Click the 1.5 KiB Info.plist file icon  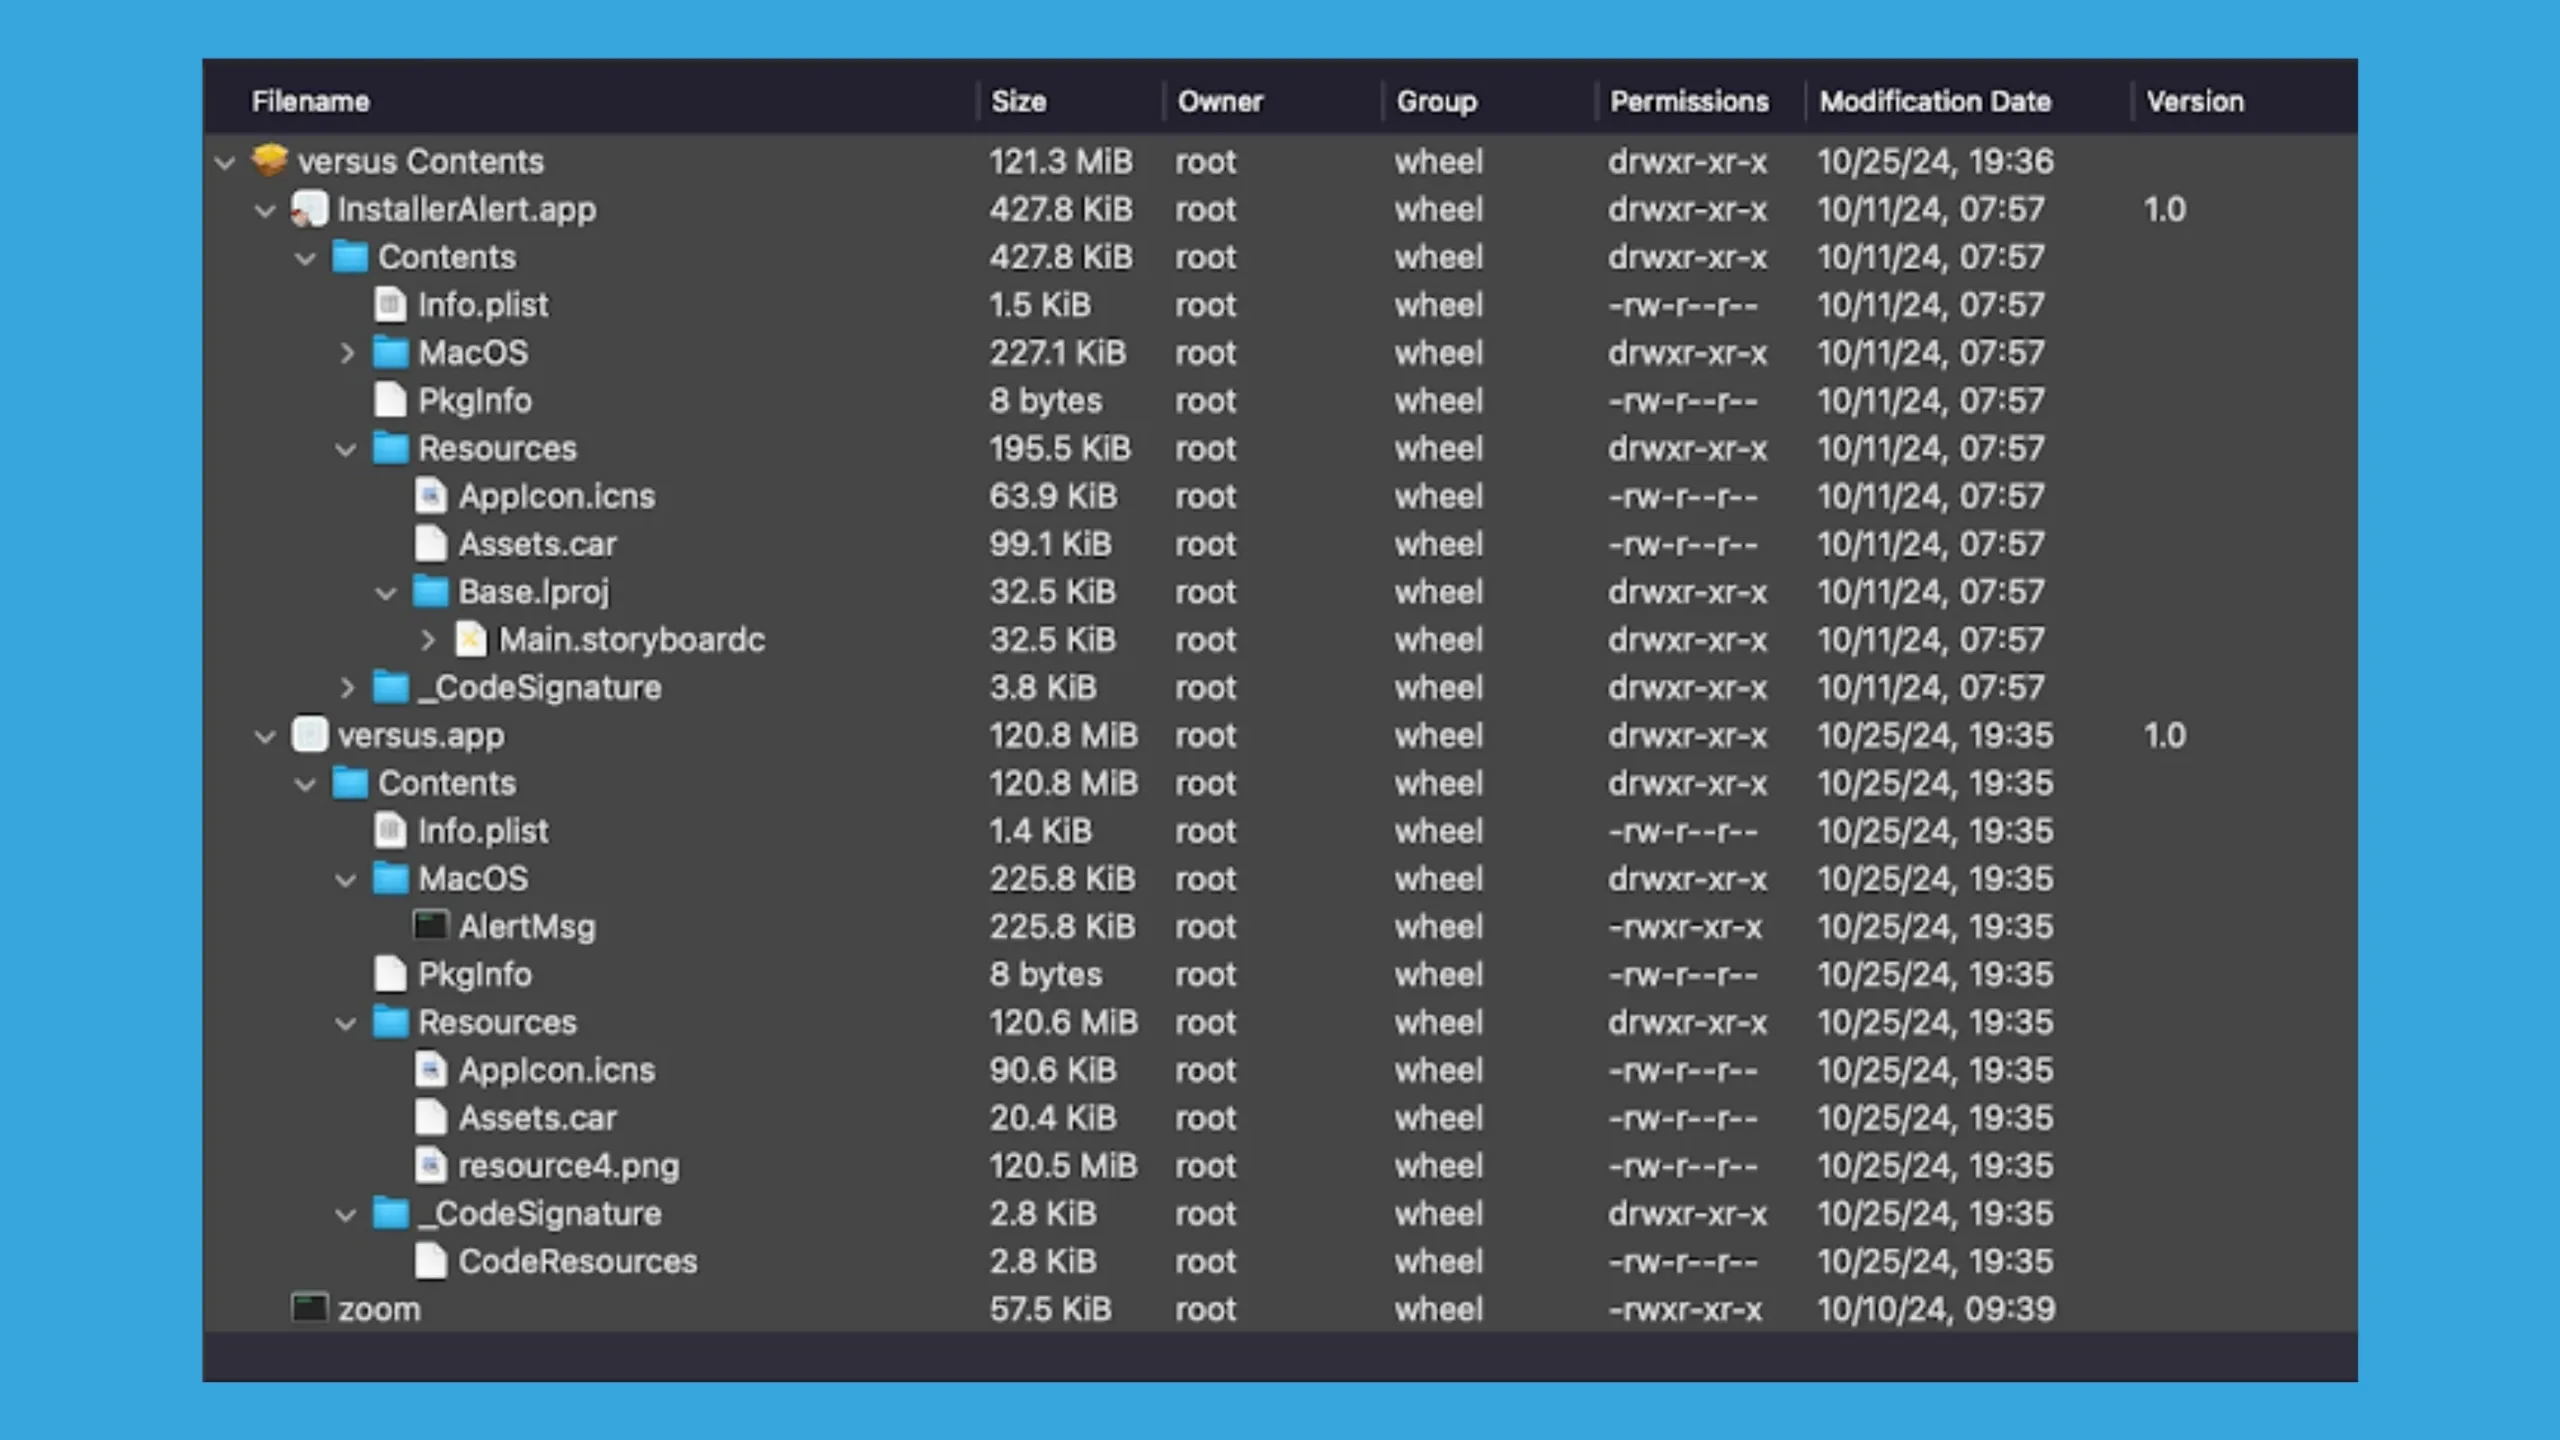[x=390, y=304]
